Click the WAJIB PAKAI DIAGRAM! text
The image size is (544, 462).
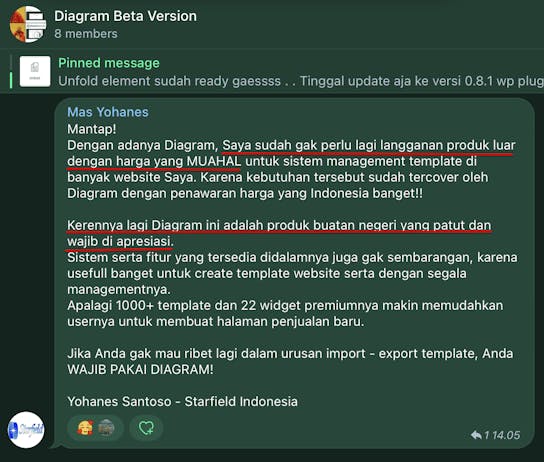click(x=141, y=369)
